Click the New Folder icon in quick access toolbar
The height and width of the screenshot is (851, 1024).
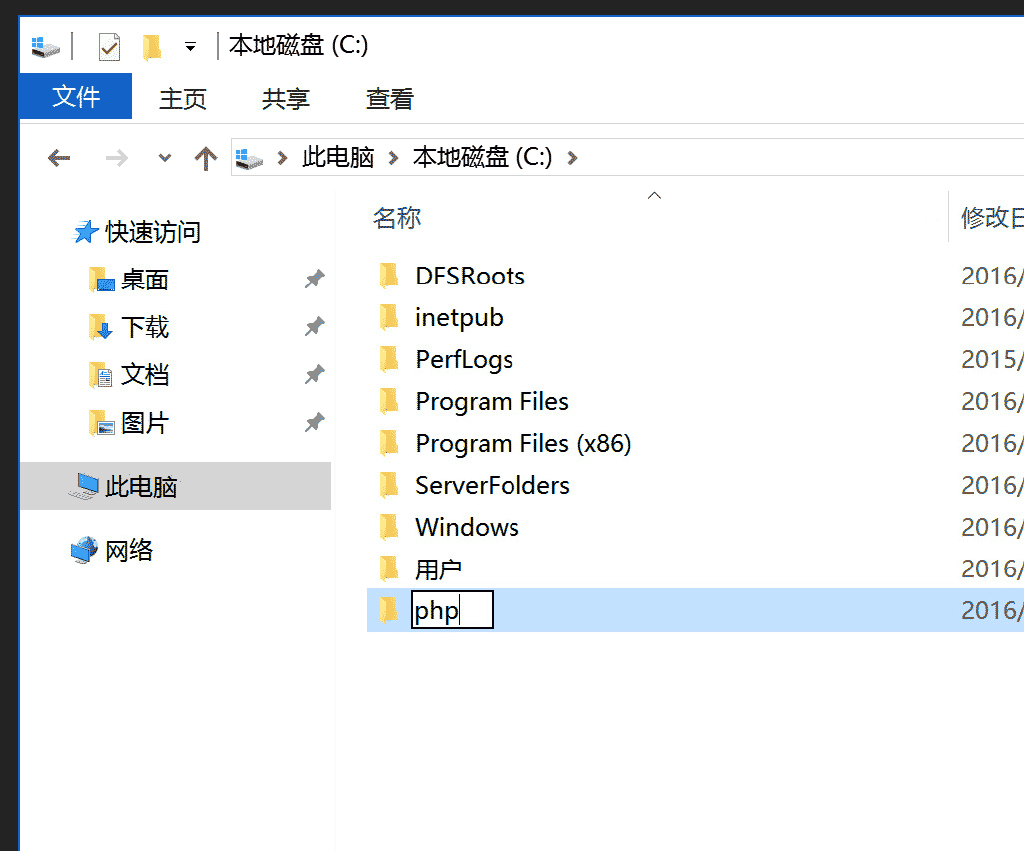[152, 46]
